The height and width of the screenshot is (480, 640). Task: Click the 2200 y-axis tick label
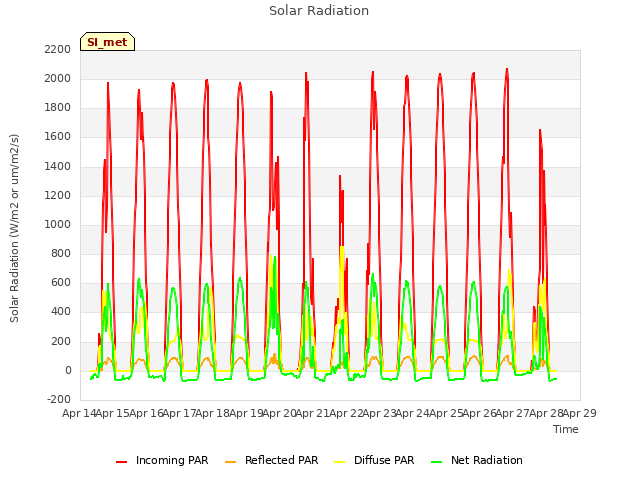coord(58,49)
